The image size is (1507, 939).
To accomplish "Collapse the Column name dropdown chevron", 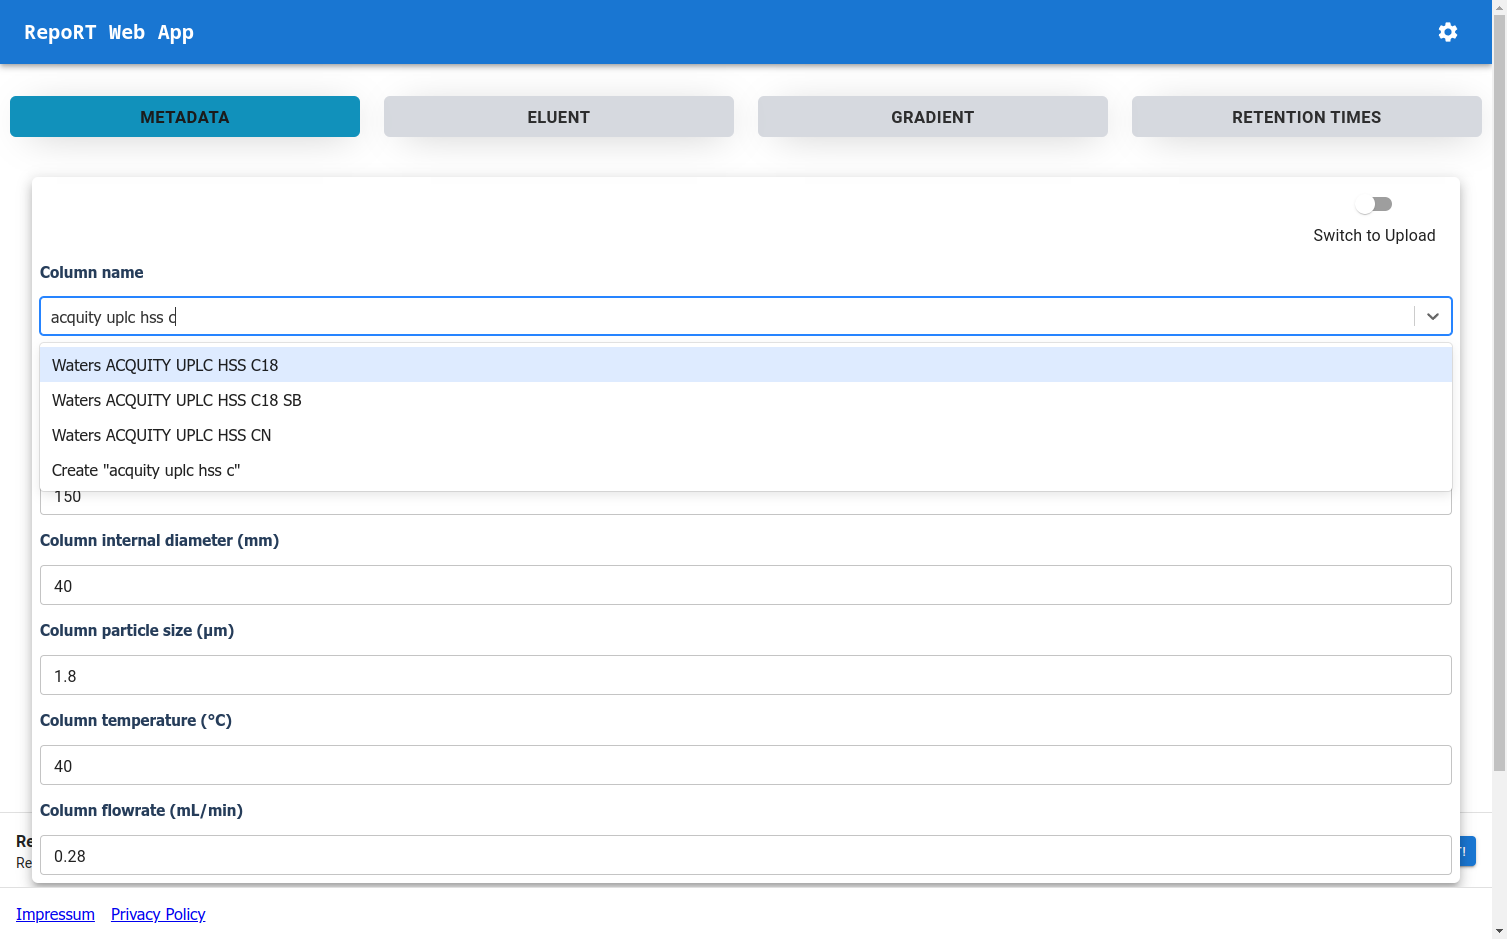I will pyautogui.click(x=1433, y=316).
